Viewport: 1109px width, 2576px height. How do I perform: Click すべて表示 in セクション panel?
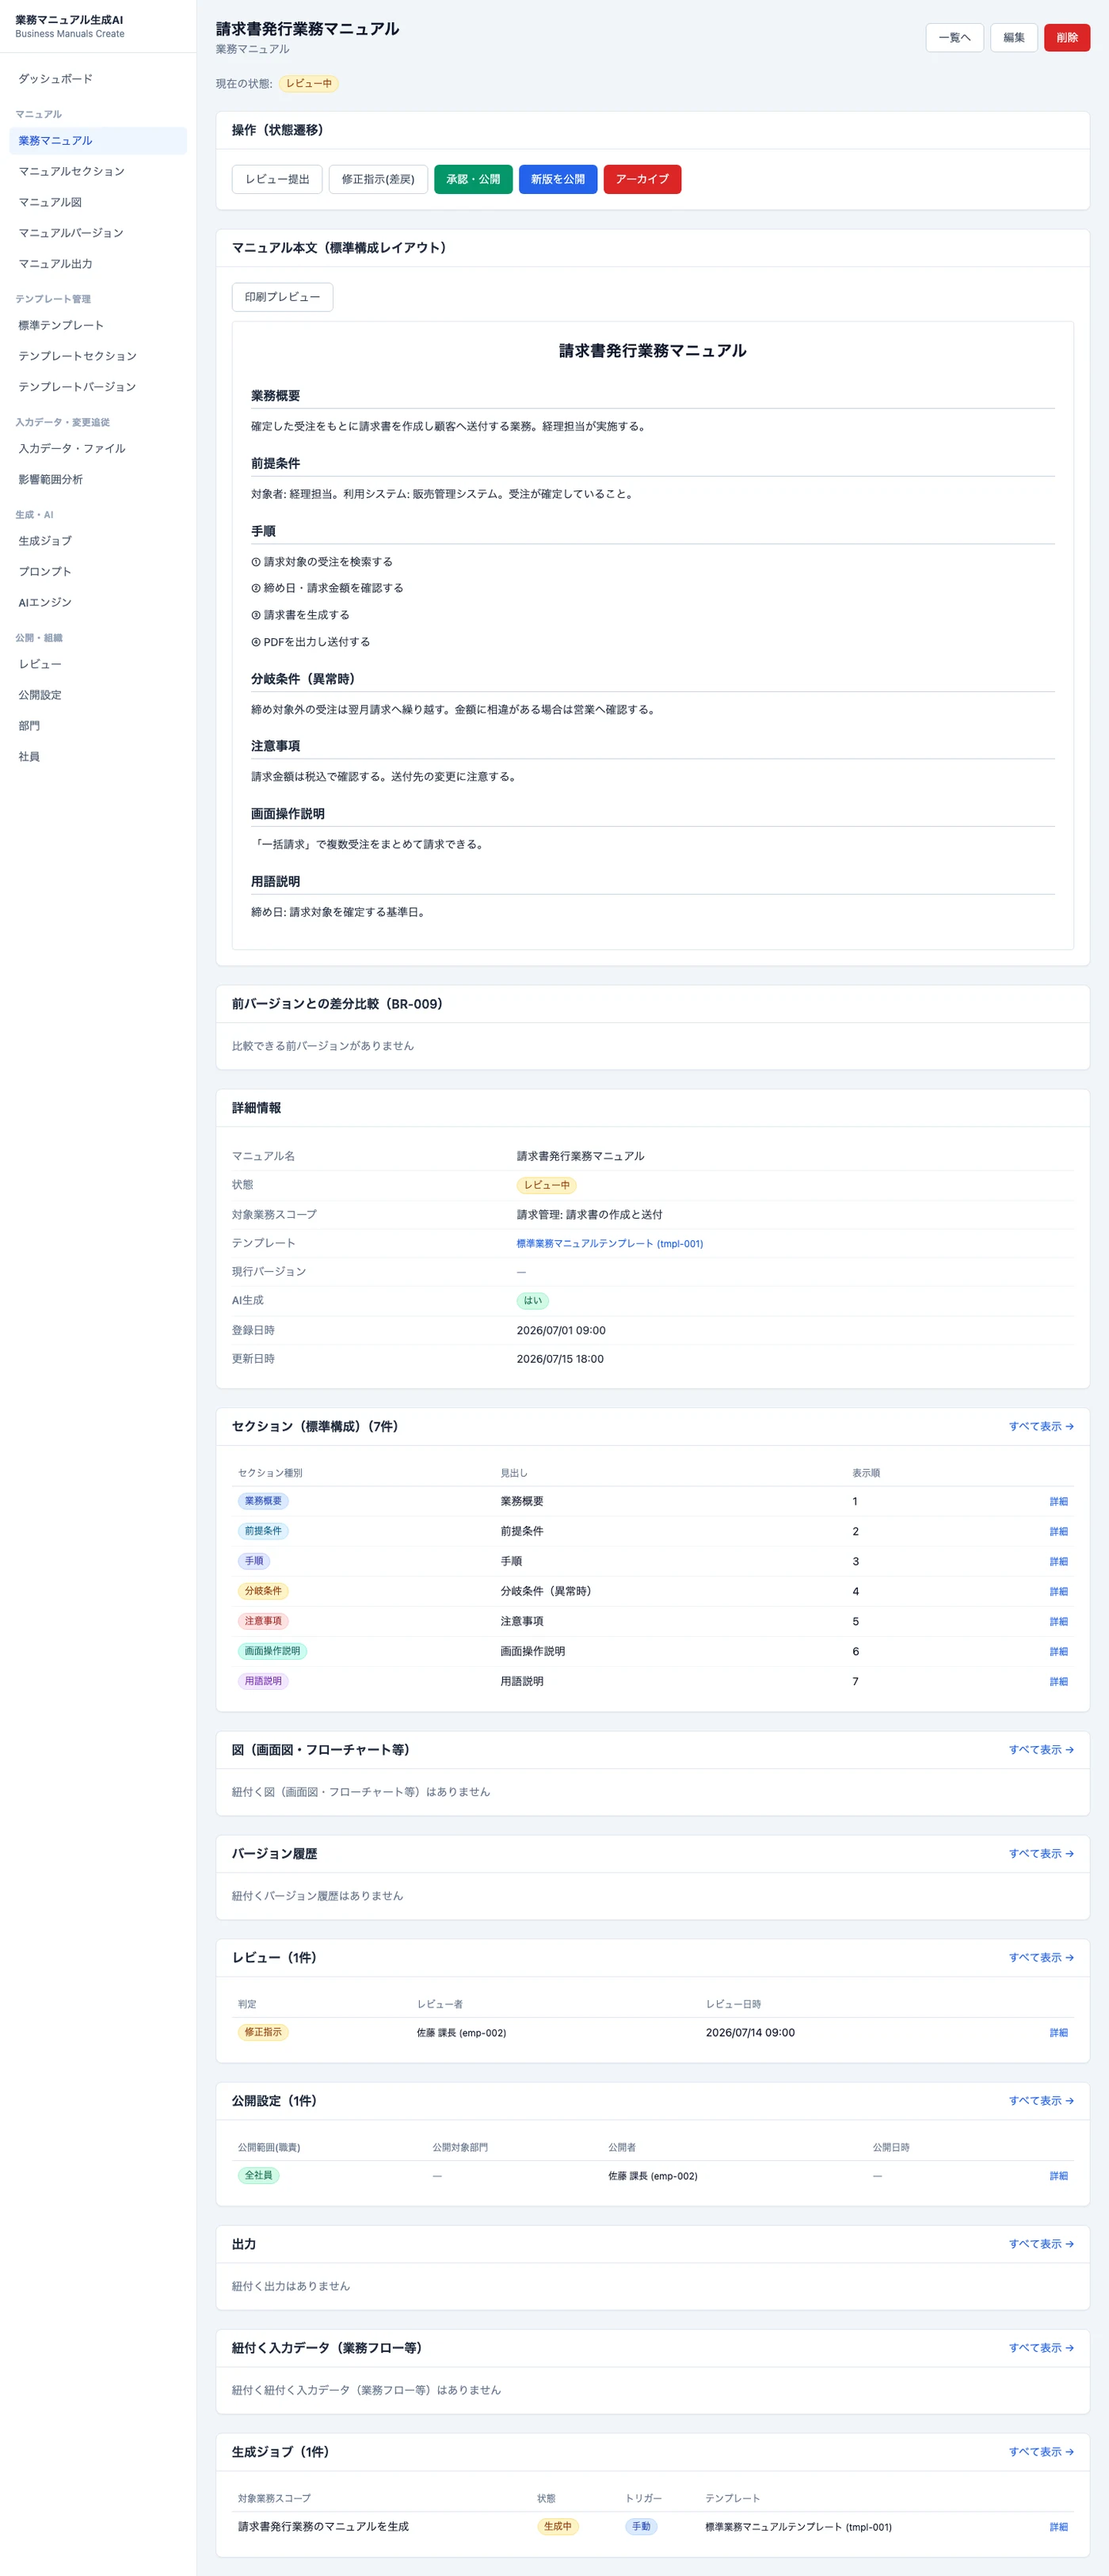(x=1040, y=1426)
